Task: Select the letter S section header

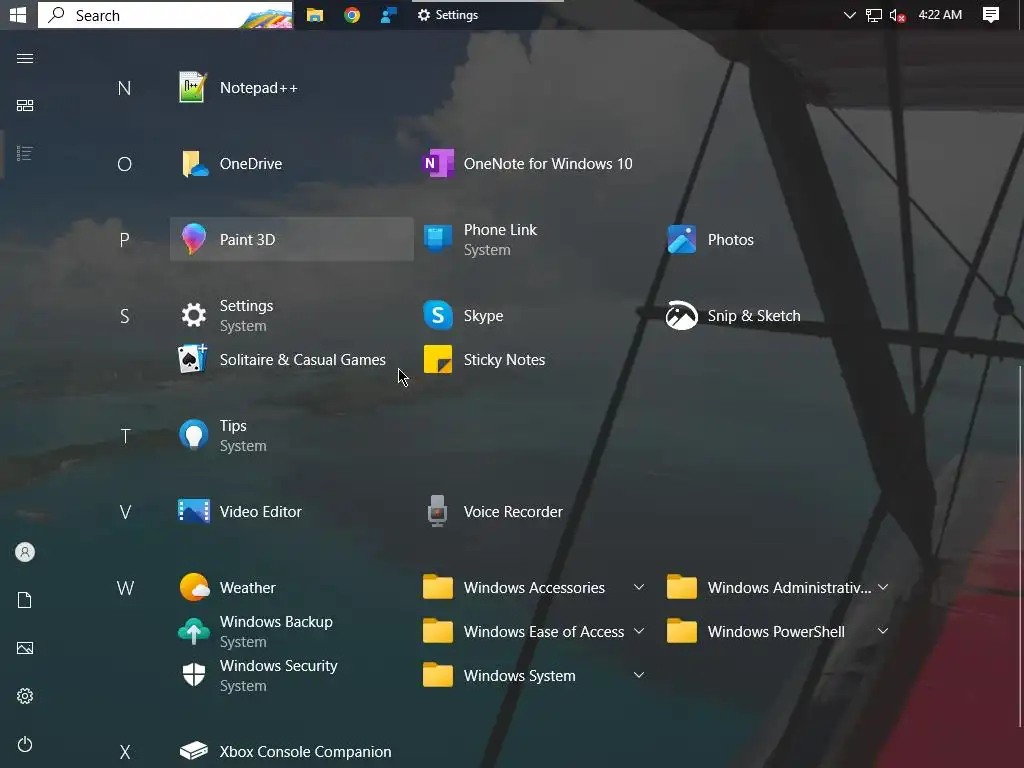Action: (124, 316)
